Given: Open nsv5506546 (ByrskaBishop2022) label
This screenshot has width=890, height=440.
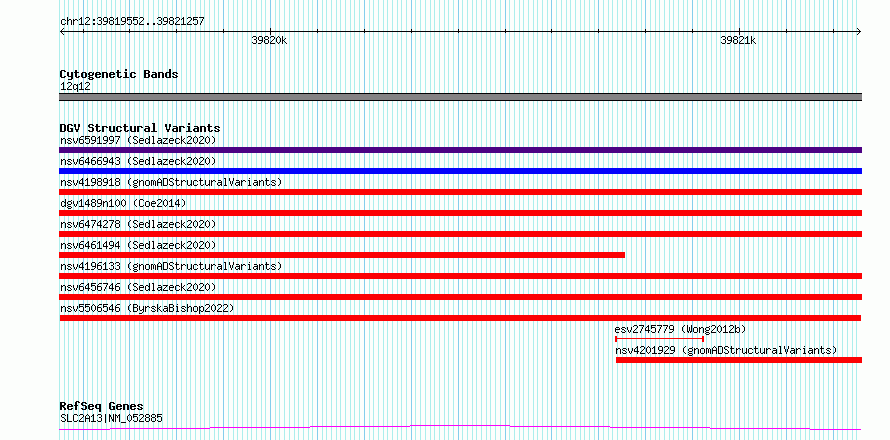Looking at the screenshot, I should (147, 308).
